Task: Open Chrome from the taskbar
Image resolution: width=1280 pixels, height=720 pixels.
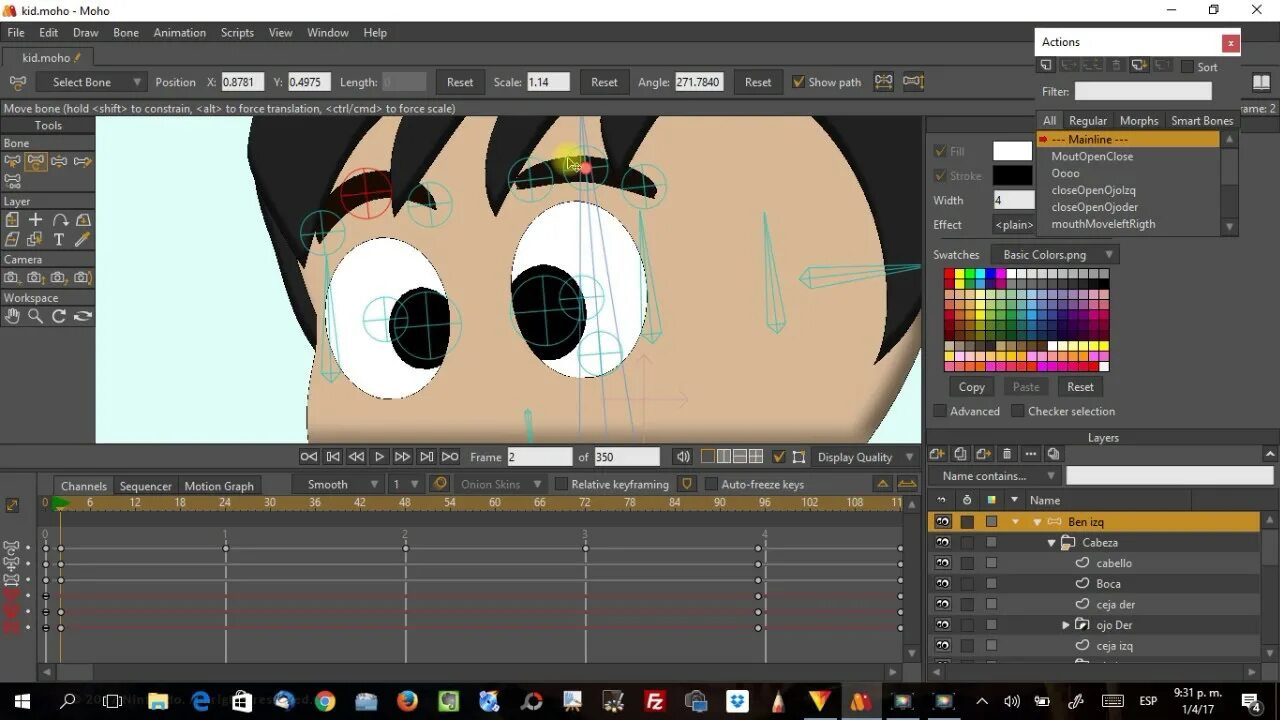Action: 324,701
